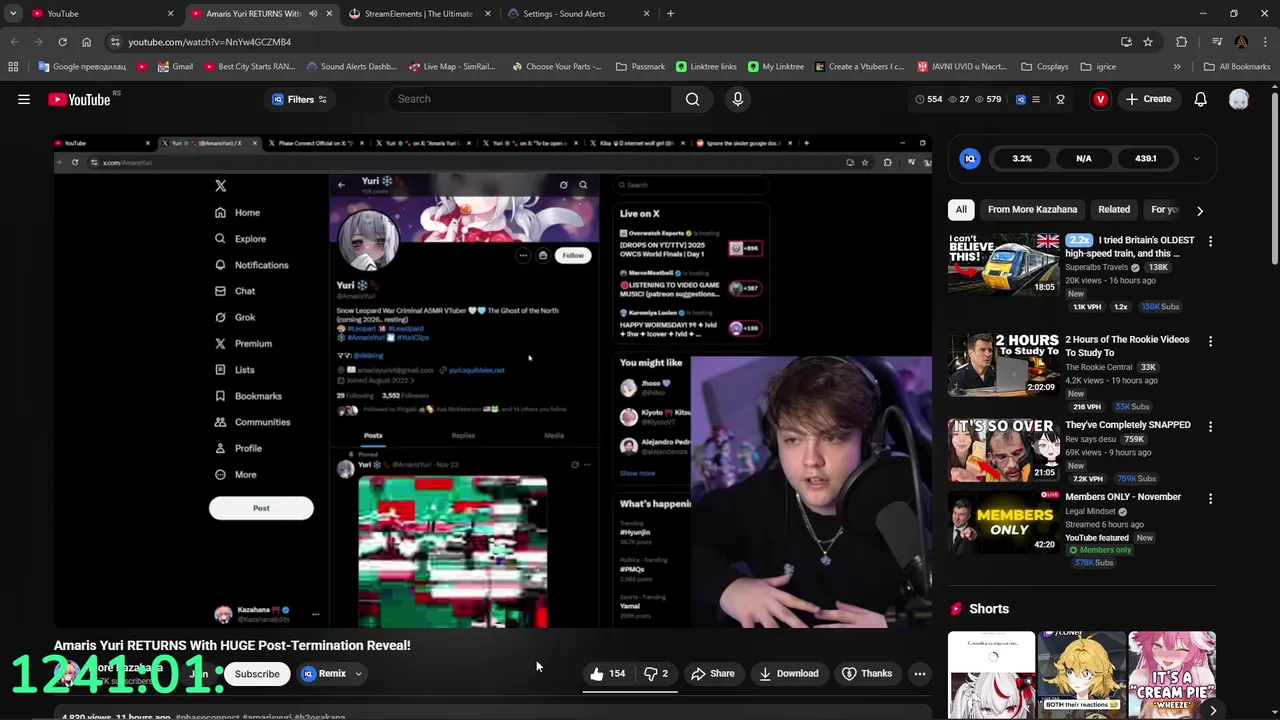Image resolution: width=1280 pixels, height=720 pixels.
Task: Open more actions ellipsis under video
Action: coord(920,673)
